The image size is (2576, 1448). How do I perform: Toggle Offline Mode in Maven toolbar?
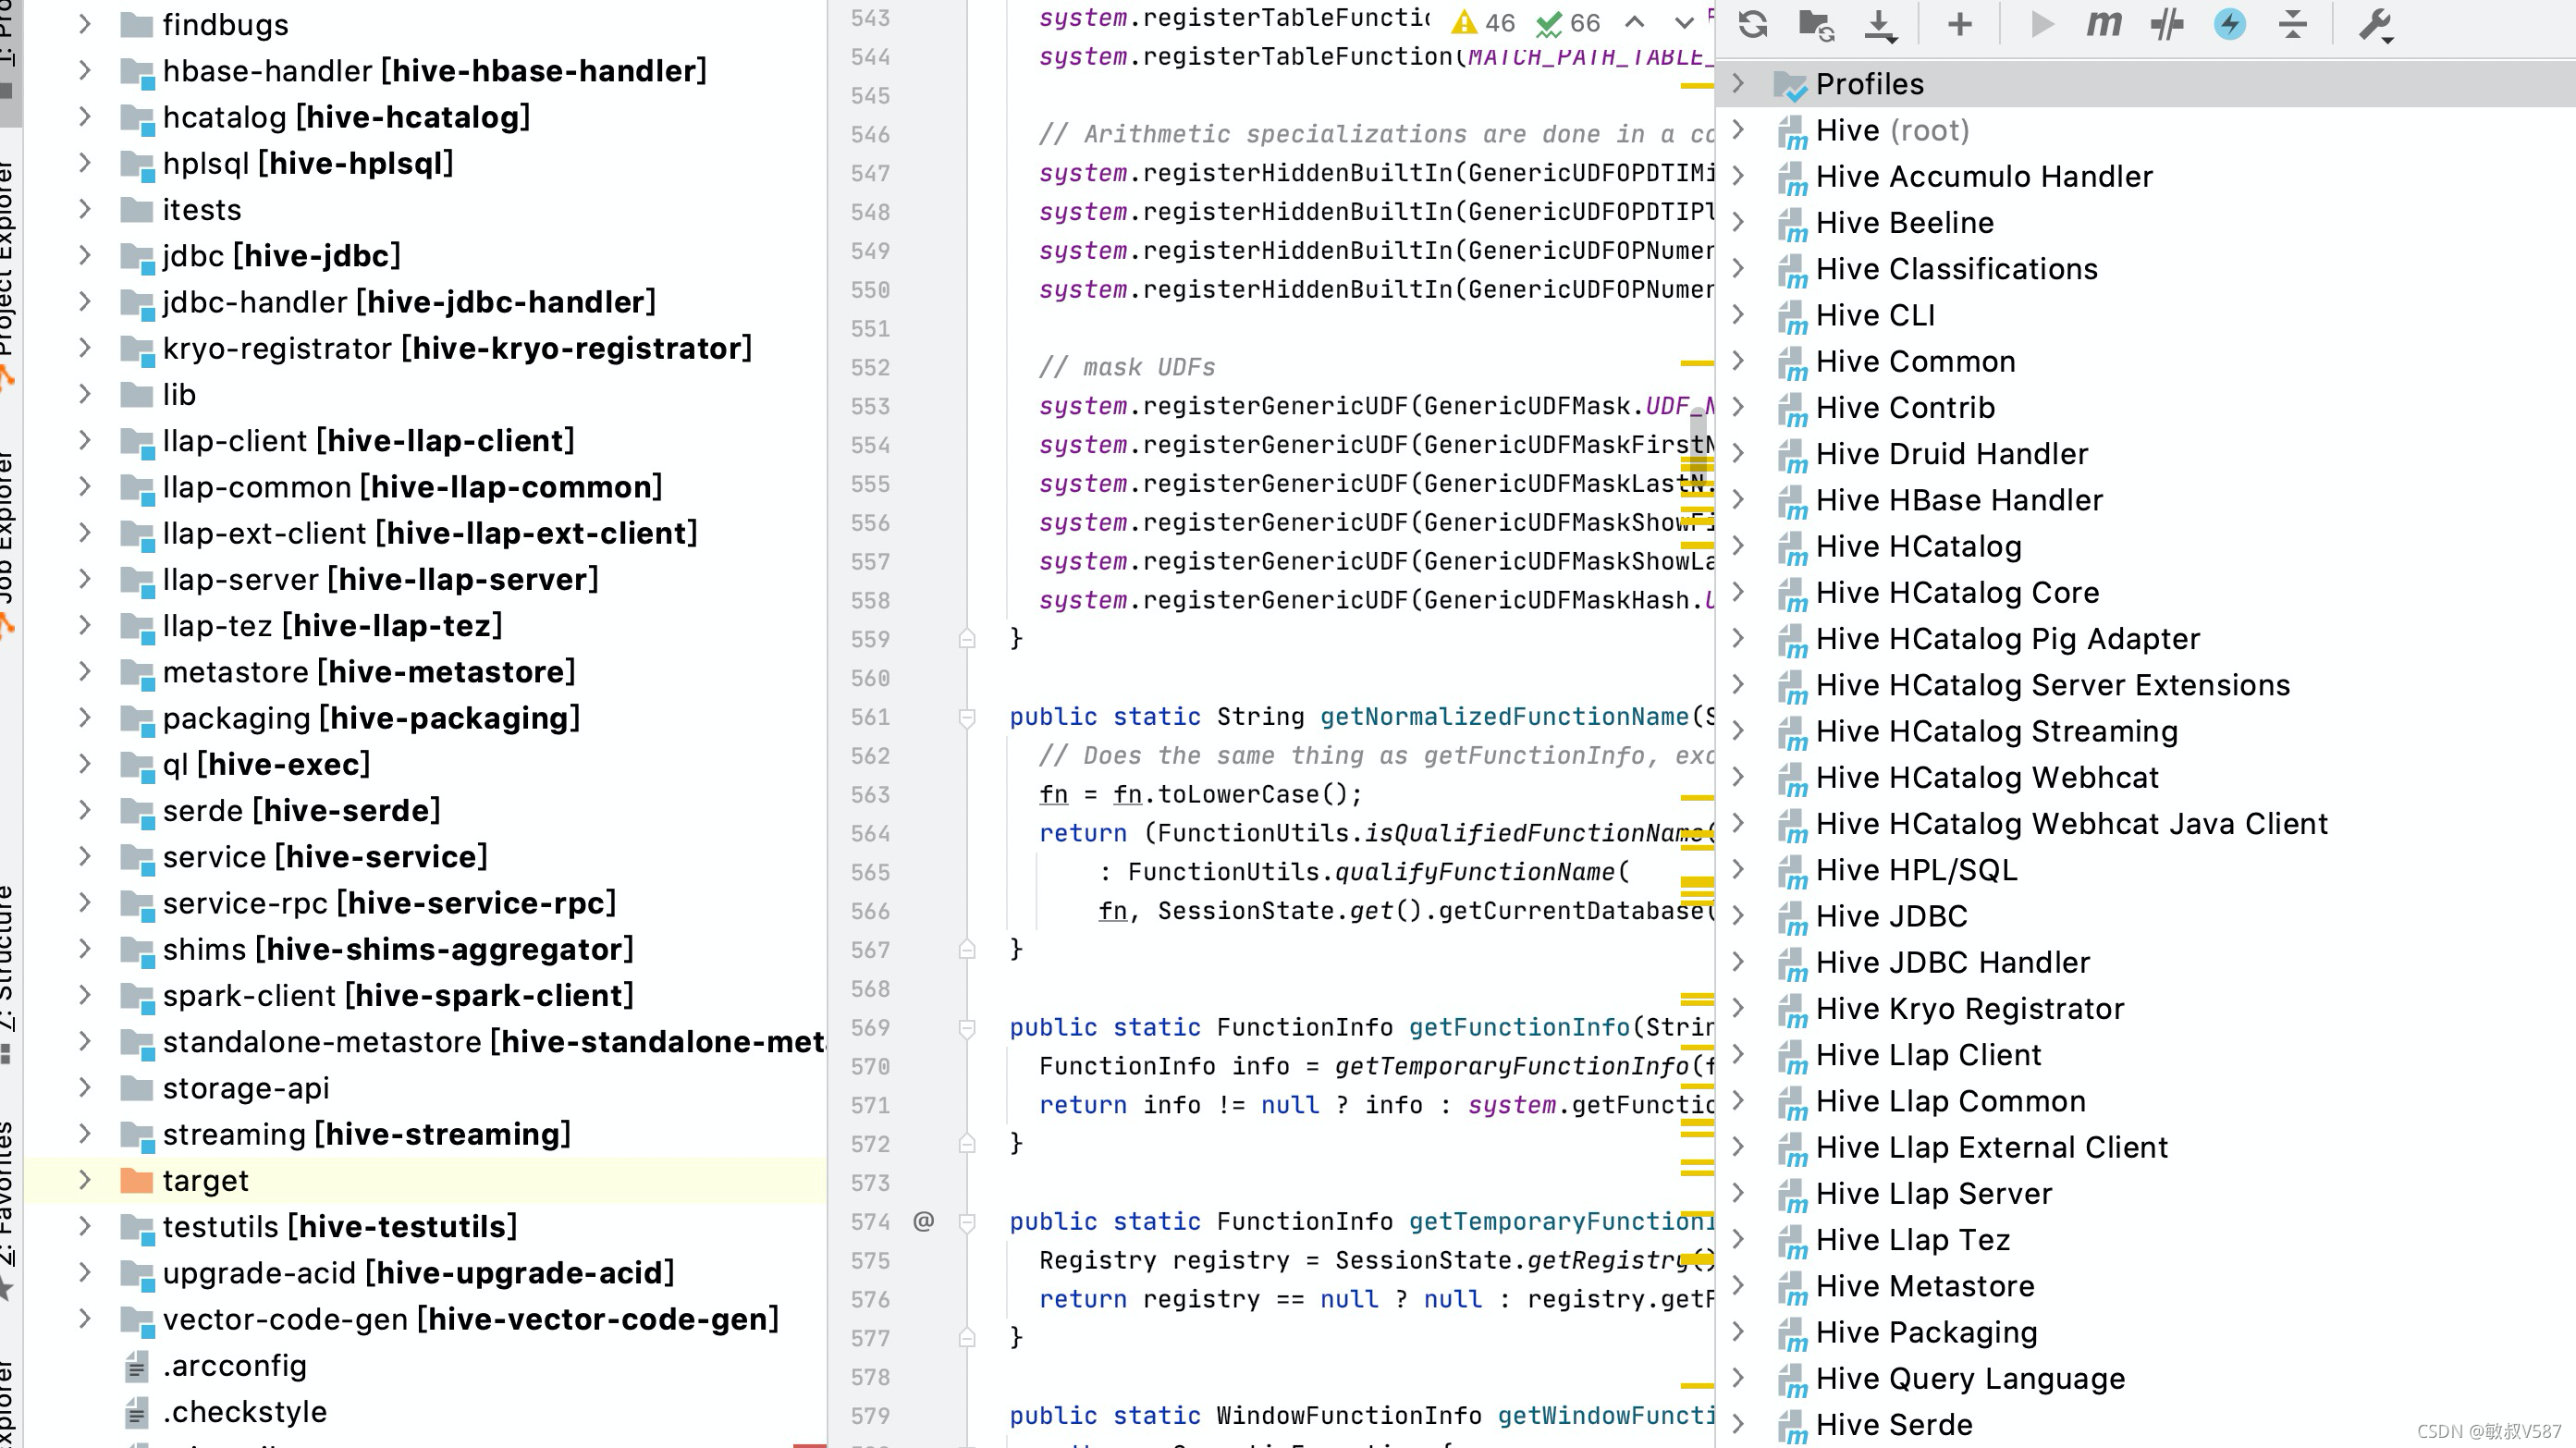(2166, 24)
